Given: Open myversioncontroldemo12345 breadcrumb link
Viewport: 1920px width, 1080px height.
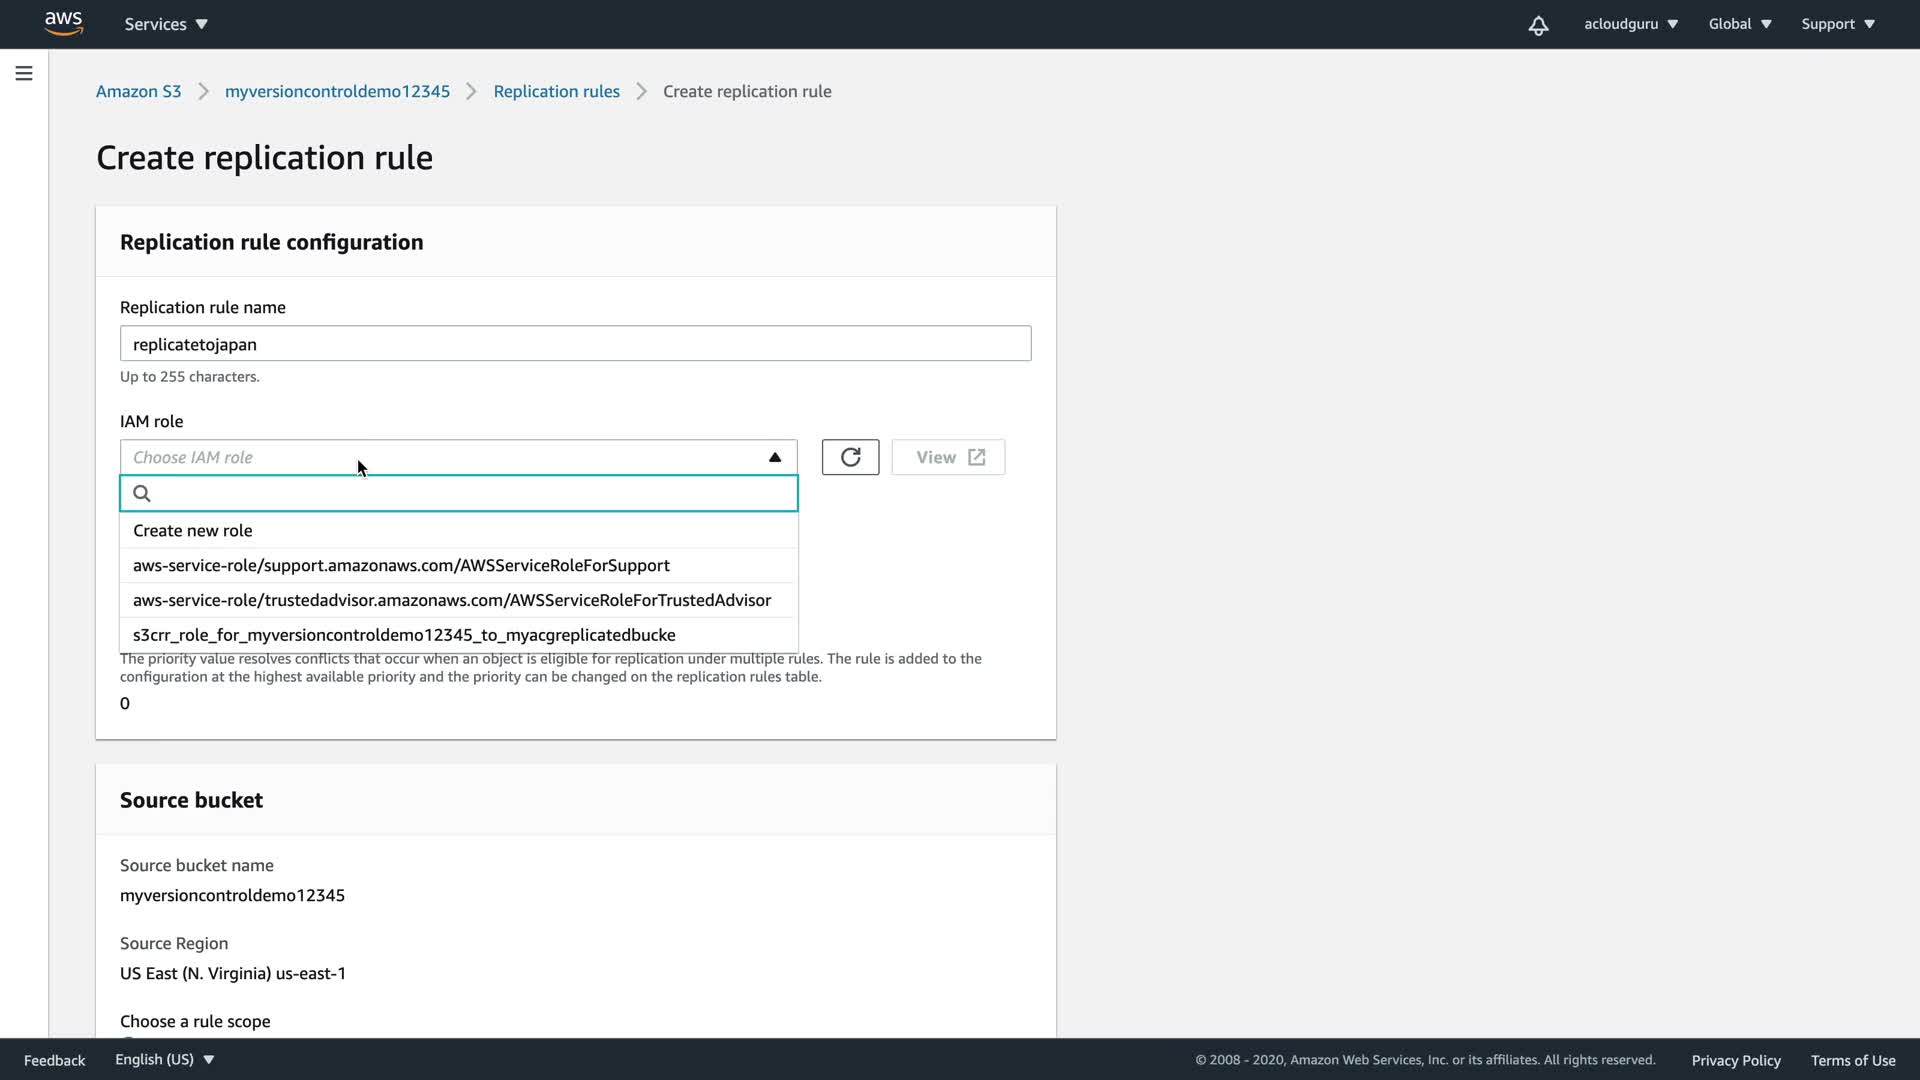Looking at the screenshot, I should [337, 91].
